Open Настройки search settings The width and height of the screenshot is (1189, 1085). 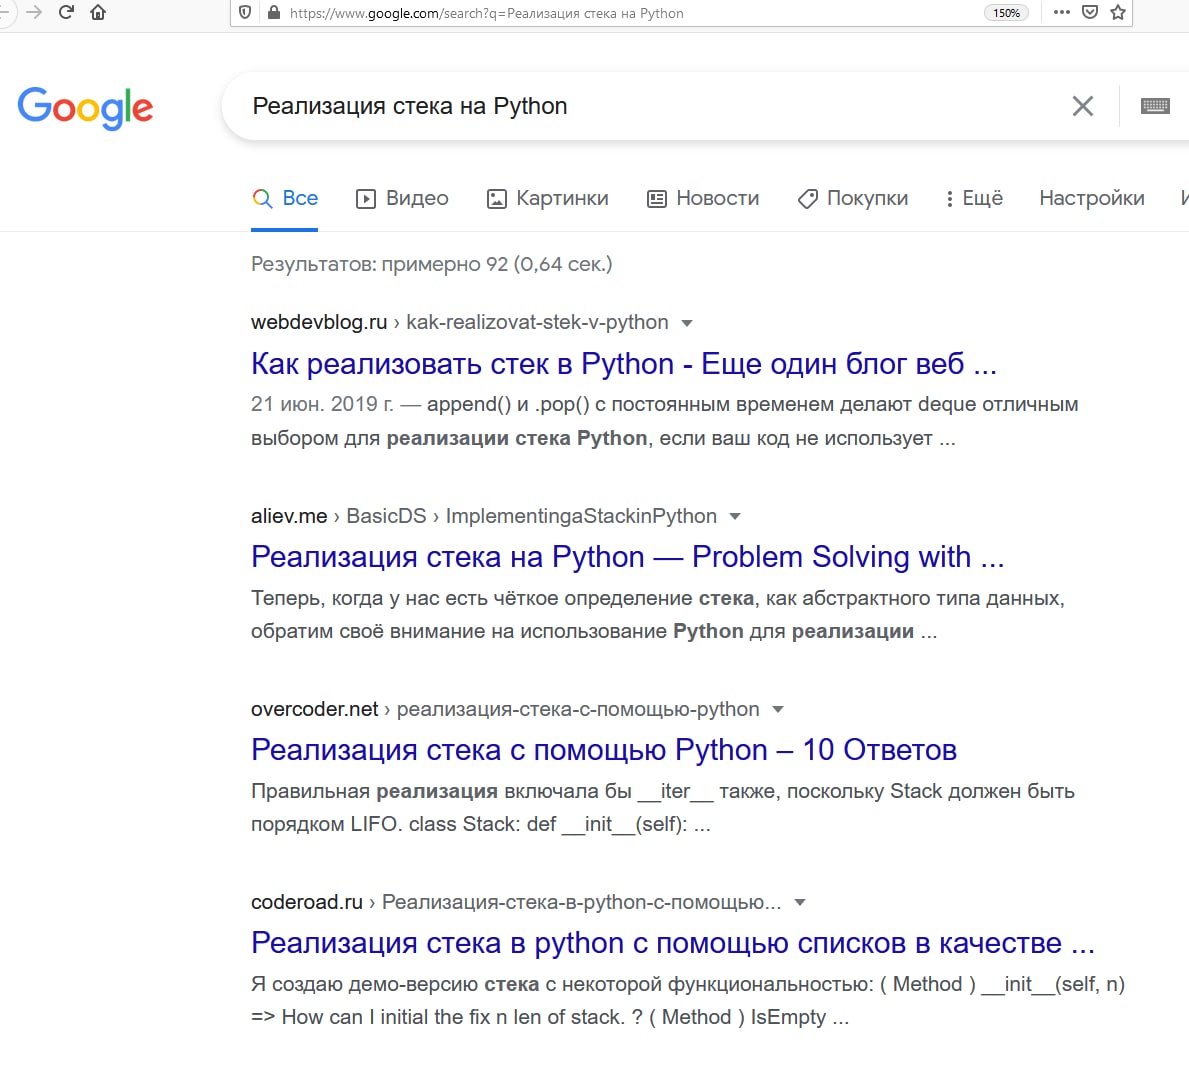point(1091,199)
